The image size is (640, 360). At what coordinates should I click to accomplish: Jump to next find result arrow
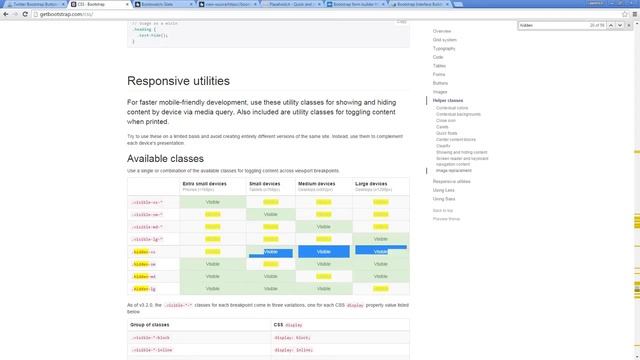coord(620,25)
